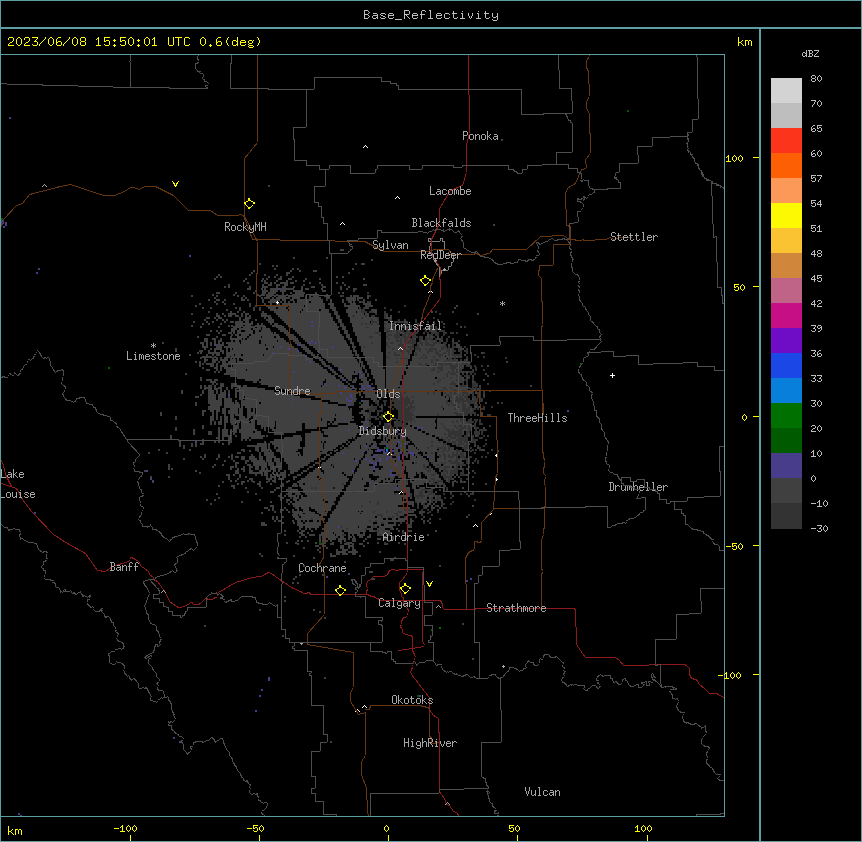Image resolution: width=862 pixels, height=842 pixels.
Task: Click the Airdrie city label
Action: point(404,537)
